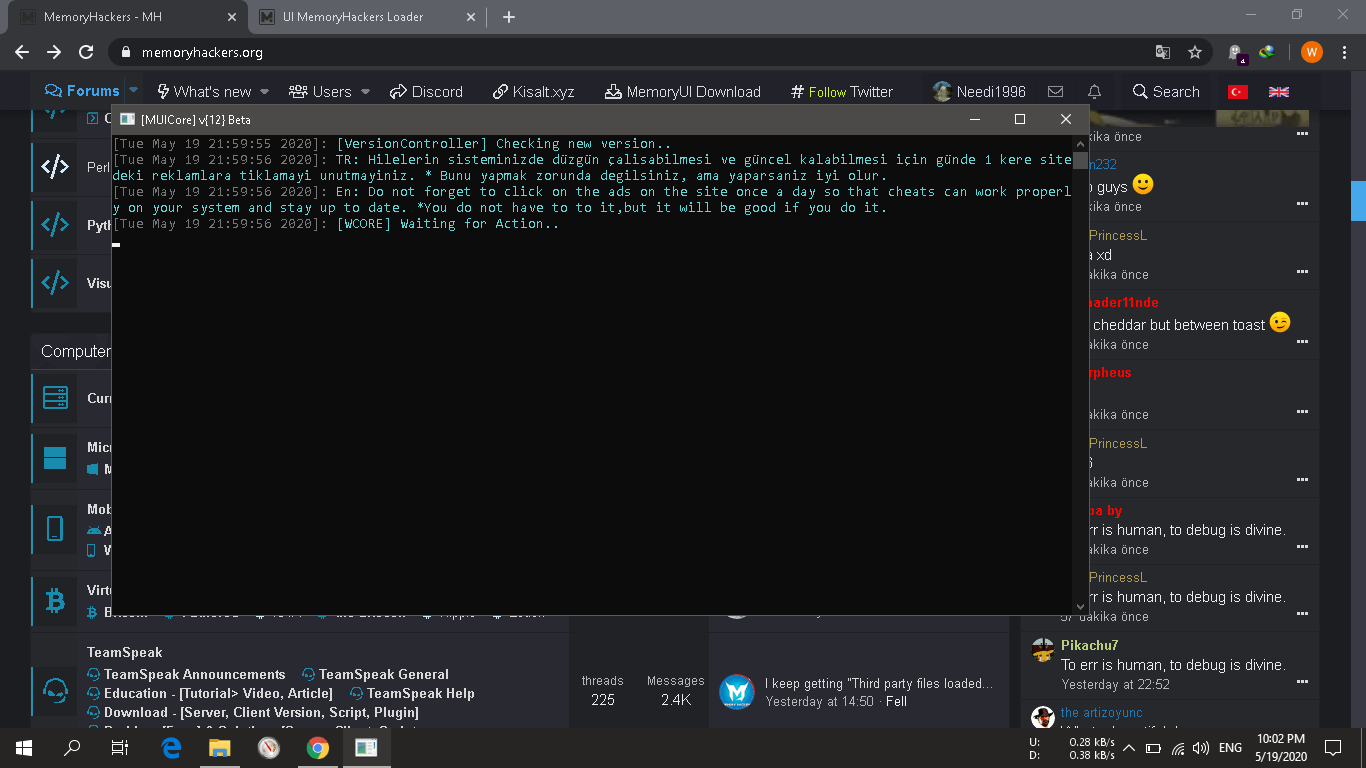Click the Visual code forum node icon
The height and width of the screenshot is (768, 1366).
point(55,282)
